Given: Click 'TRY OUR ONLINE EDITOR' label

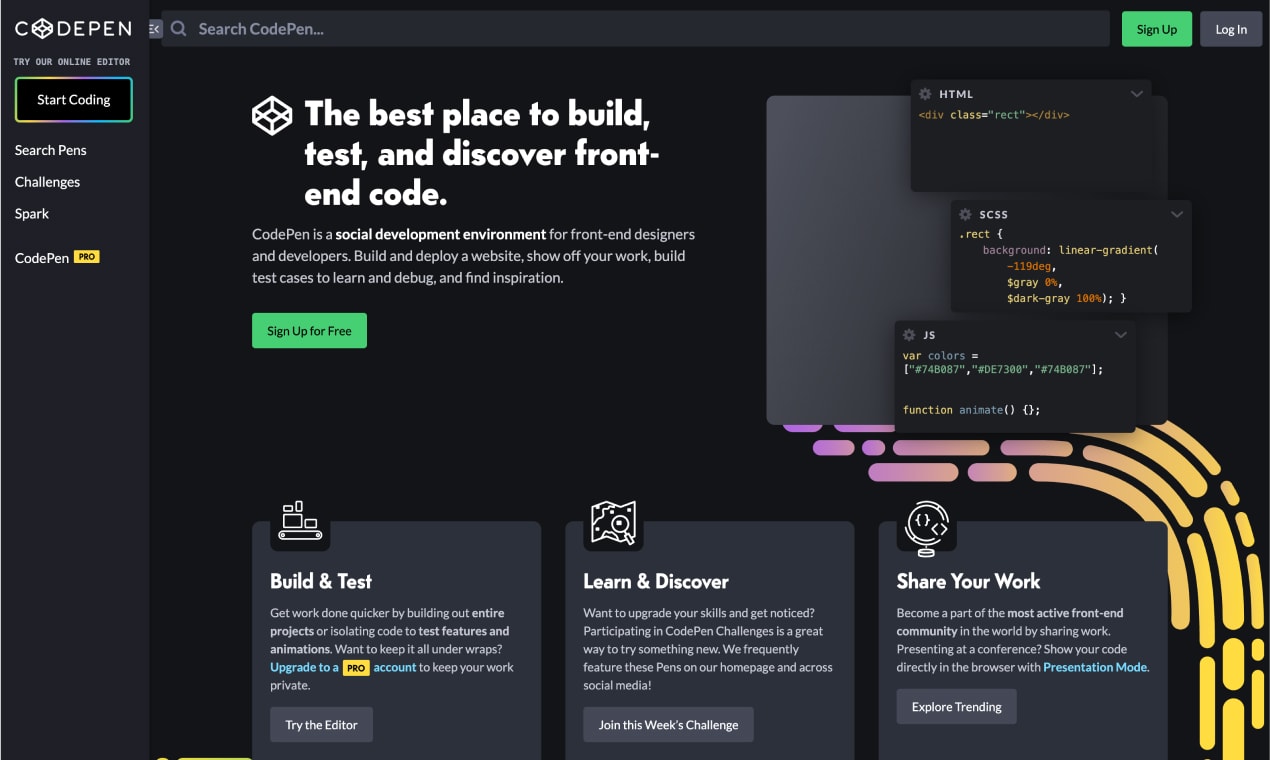Looking at the screenshot, I should point(72,62).
